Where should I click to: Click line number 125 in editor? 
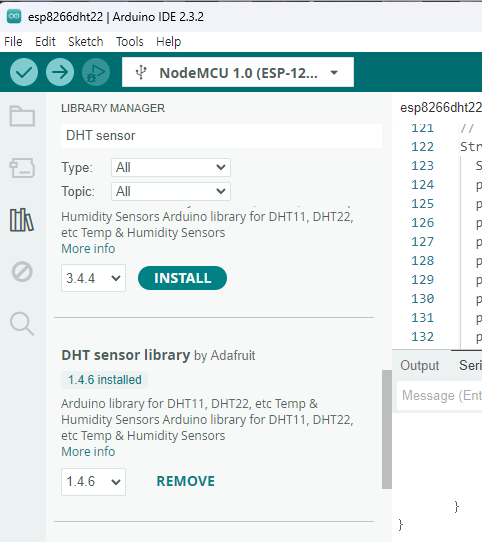423,204
